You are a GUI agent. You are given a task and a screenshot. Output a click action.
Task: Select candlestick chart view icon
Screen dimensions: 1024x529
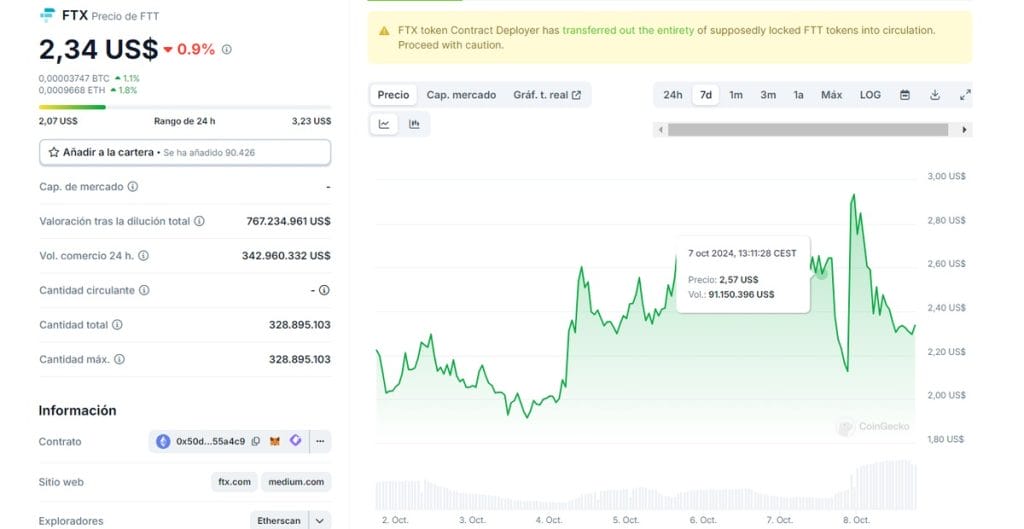(414, 124)
